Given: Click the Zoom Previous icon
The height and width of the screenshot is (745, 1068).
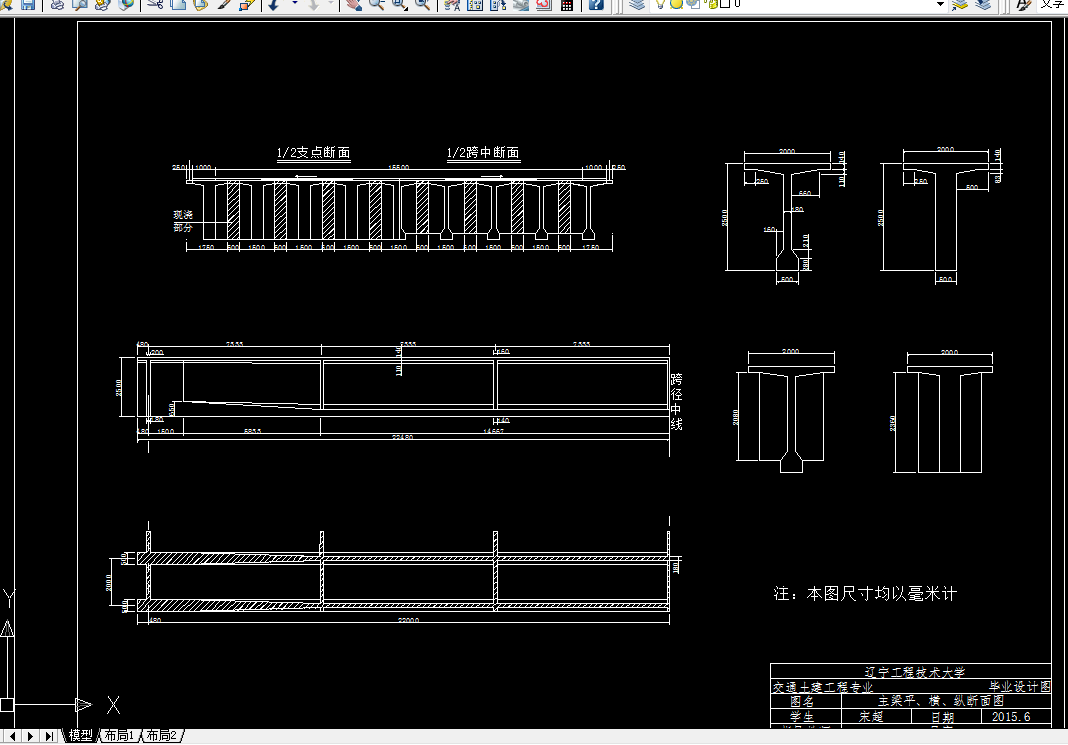Looking at the screenshot, I should [x=422, y=5].
